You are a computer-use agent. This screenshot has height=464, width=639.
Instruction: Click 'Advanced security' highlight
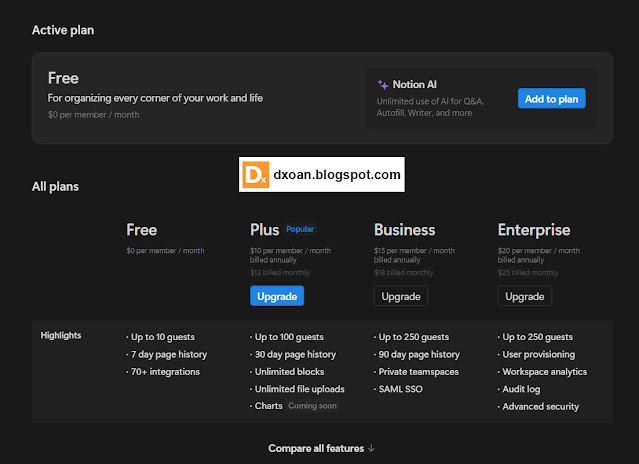click(541, 407)
